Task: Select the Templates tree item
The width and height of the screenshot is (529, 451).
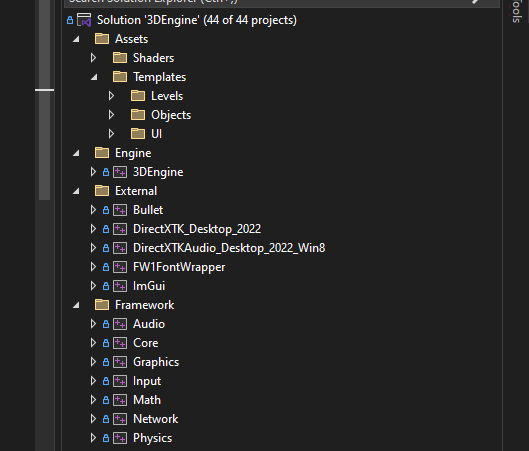Action: click(x=160, y=77)
